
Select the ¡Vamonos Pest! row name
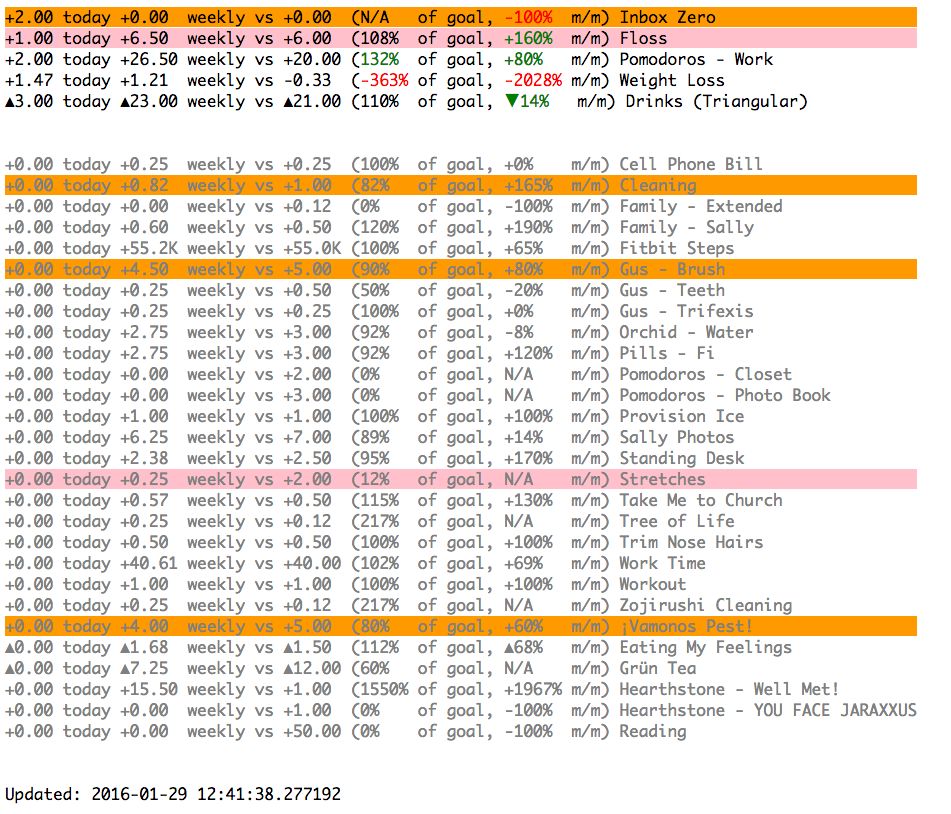click(686, 627)
